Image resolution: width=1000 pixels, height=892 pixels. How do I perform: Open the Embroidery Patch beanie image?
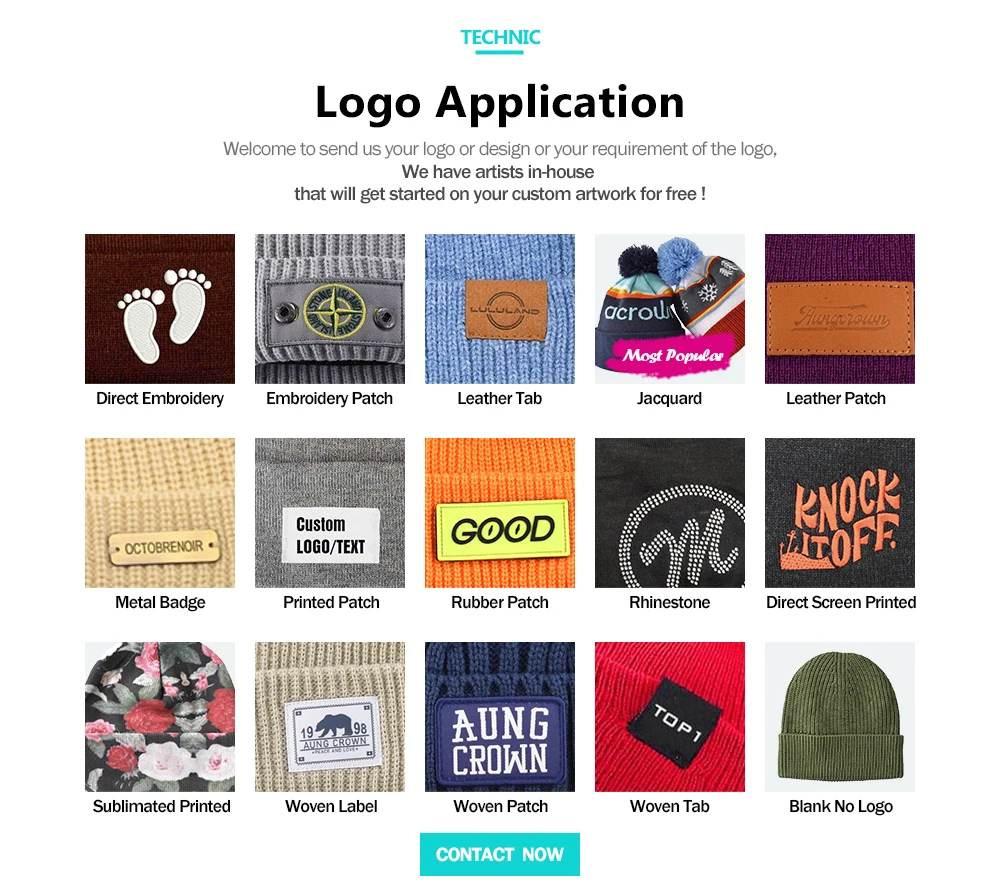[x=330, y=309]
